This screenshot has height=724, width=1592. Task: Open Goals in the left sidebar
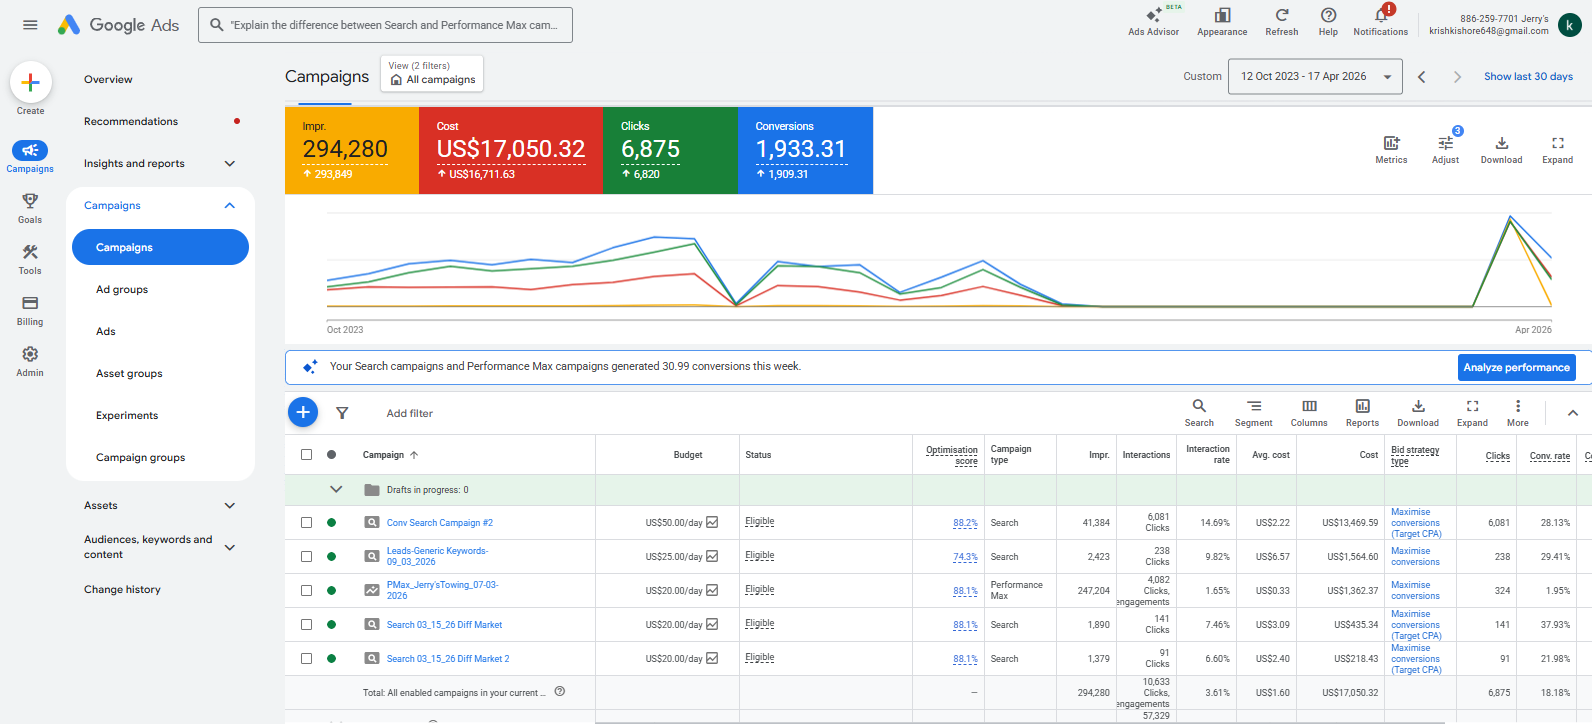click(30, 207)
